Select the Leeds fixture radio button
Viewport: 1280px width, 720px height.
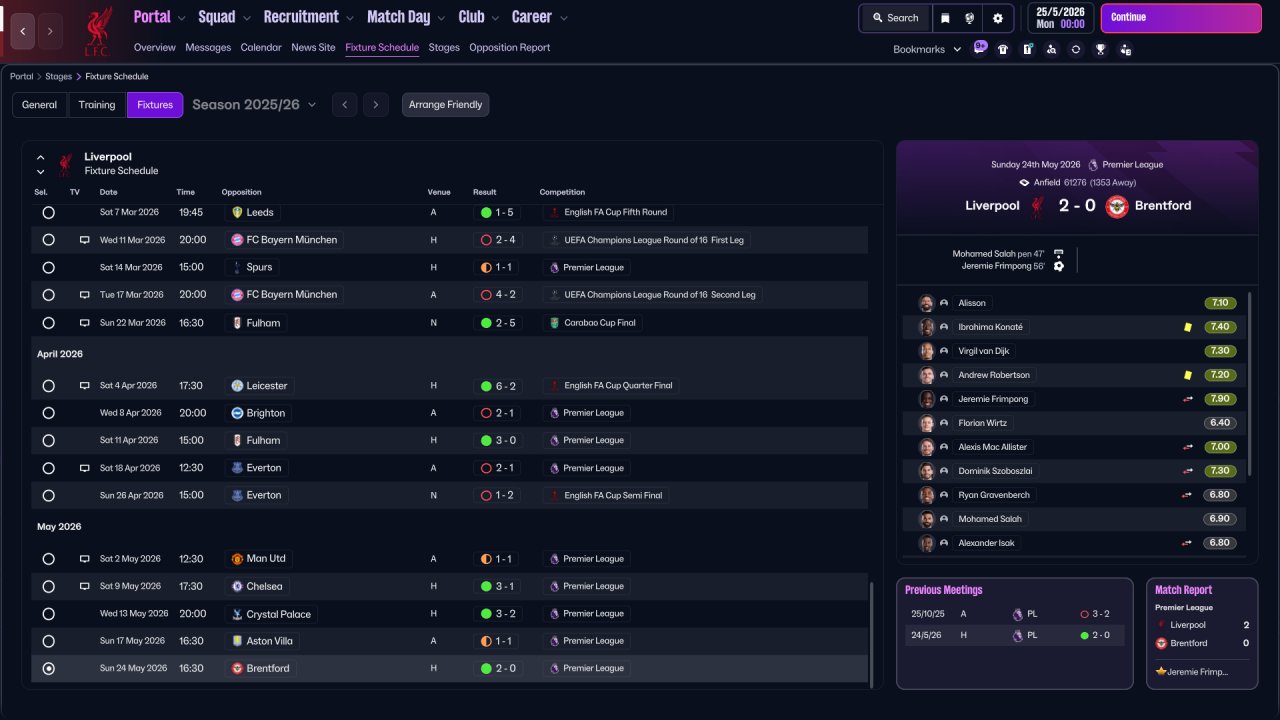click(48, 213)
